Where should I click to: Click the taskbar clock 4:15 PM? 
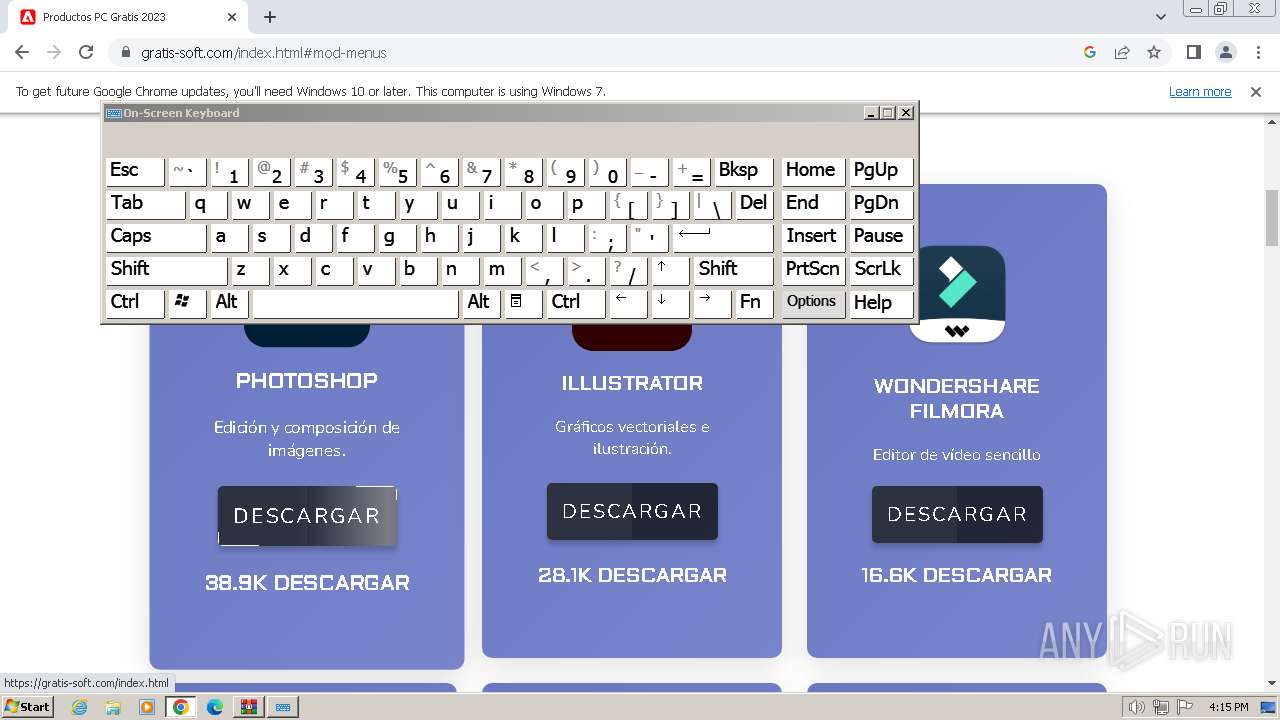click(x=1228, y=707)
